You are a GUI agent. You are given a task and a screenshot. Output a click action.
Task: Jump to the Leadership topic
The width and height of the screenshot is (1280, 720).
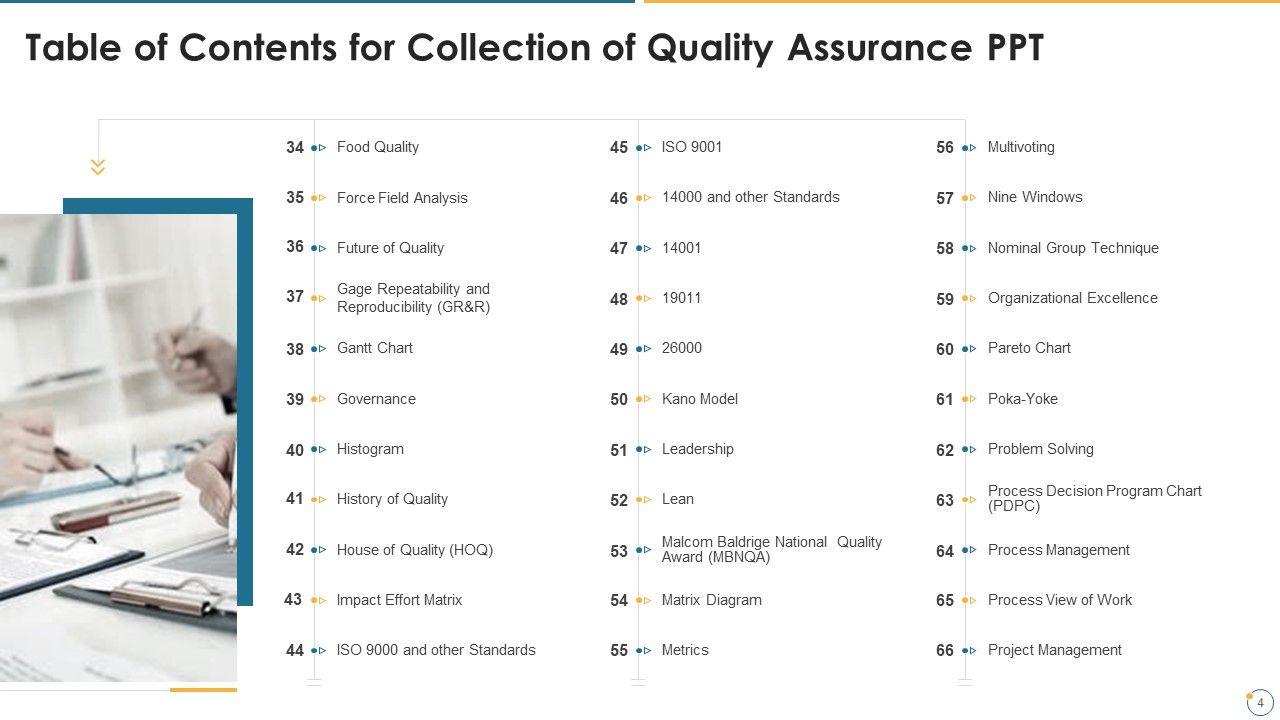[697, 449]
